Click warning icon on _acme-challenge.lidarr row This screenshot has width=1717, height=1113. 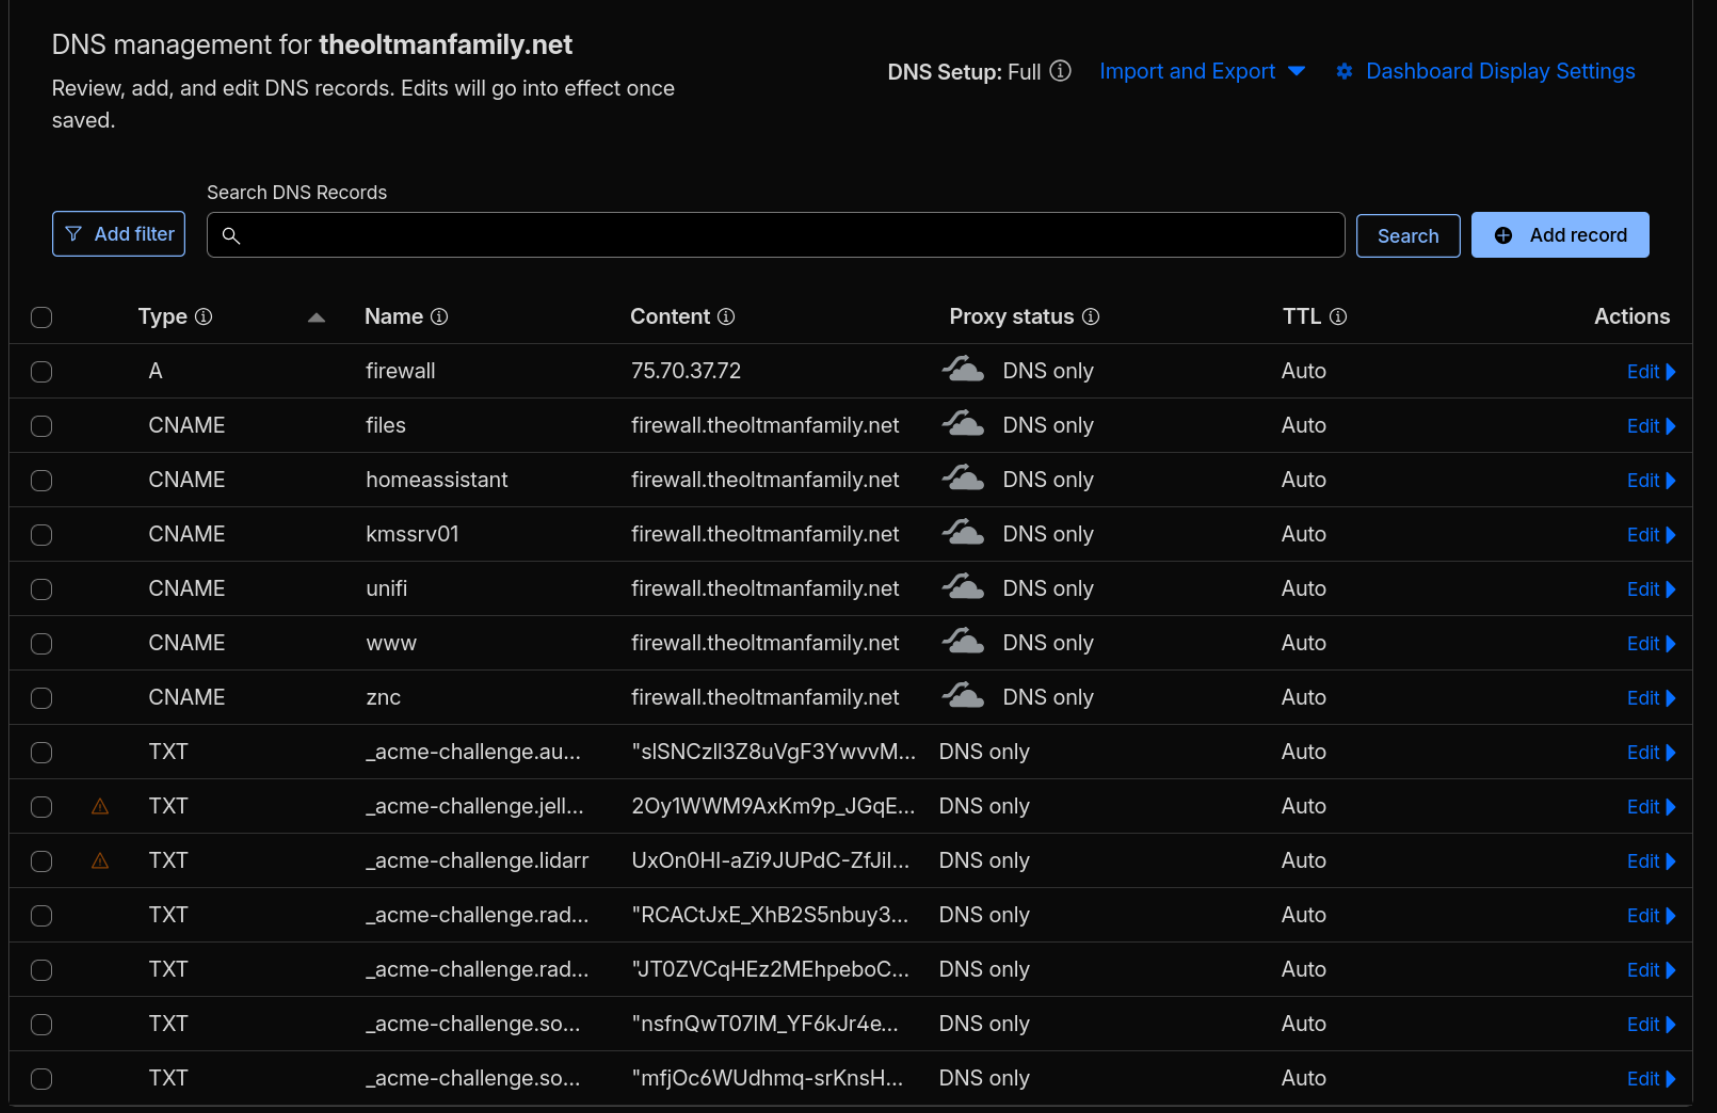pyautogui.click(x=100, y=861)
